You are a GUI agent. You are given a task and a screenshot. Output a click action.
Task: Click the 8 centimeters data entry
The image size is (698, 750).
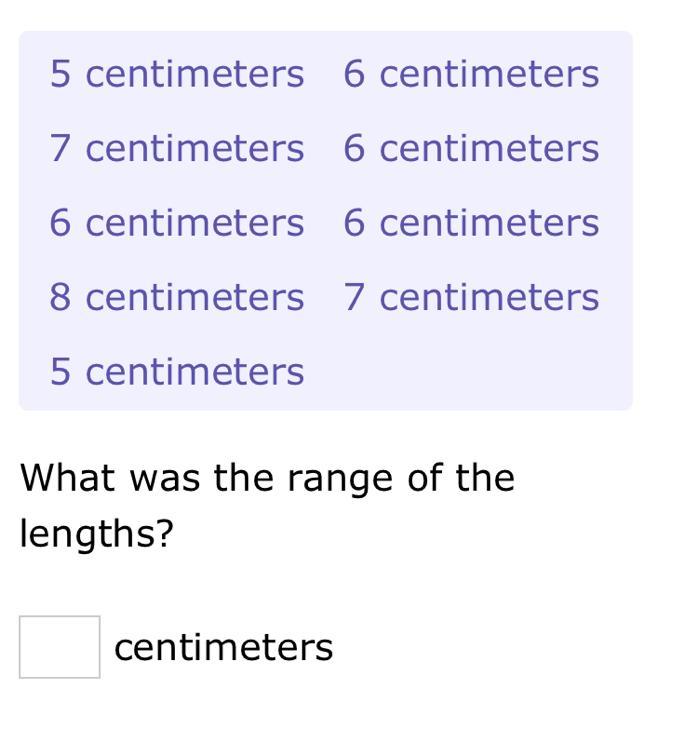pyautogui.click(x=177, y=297)
